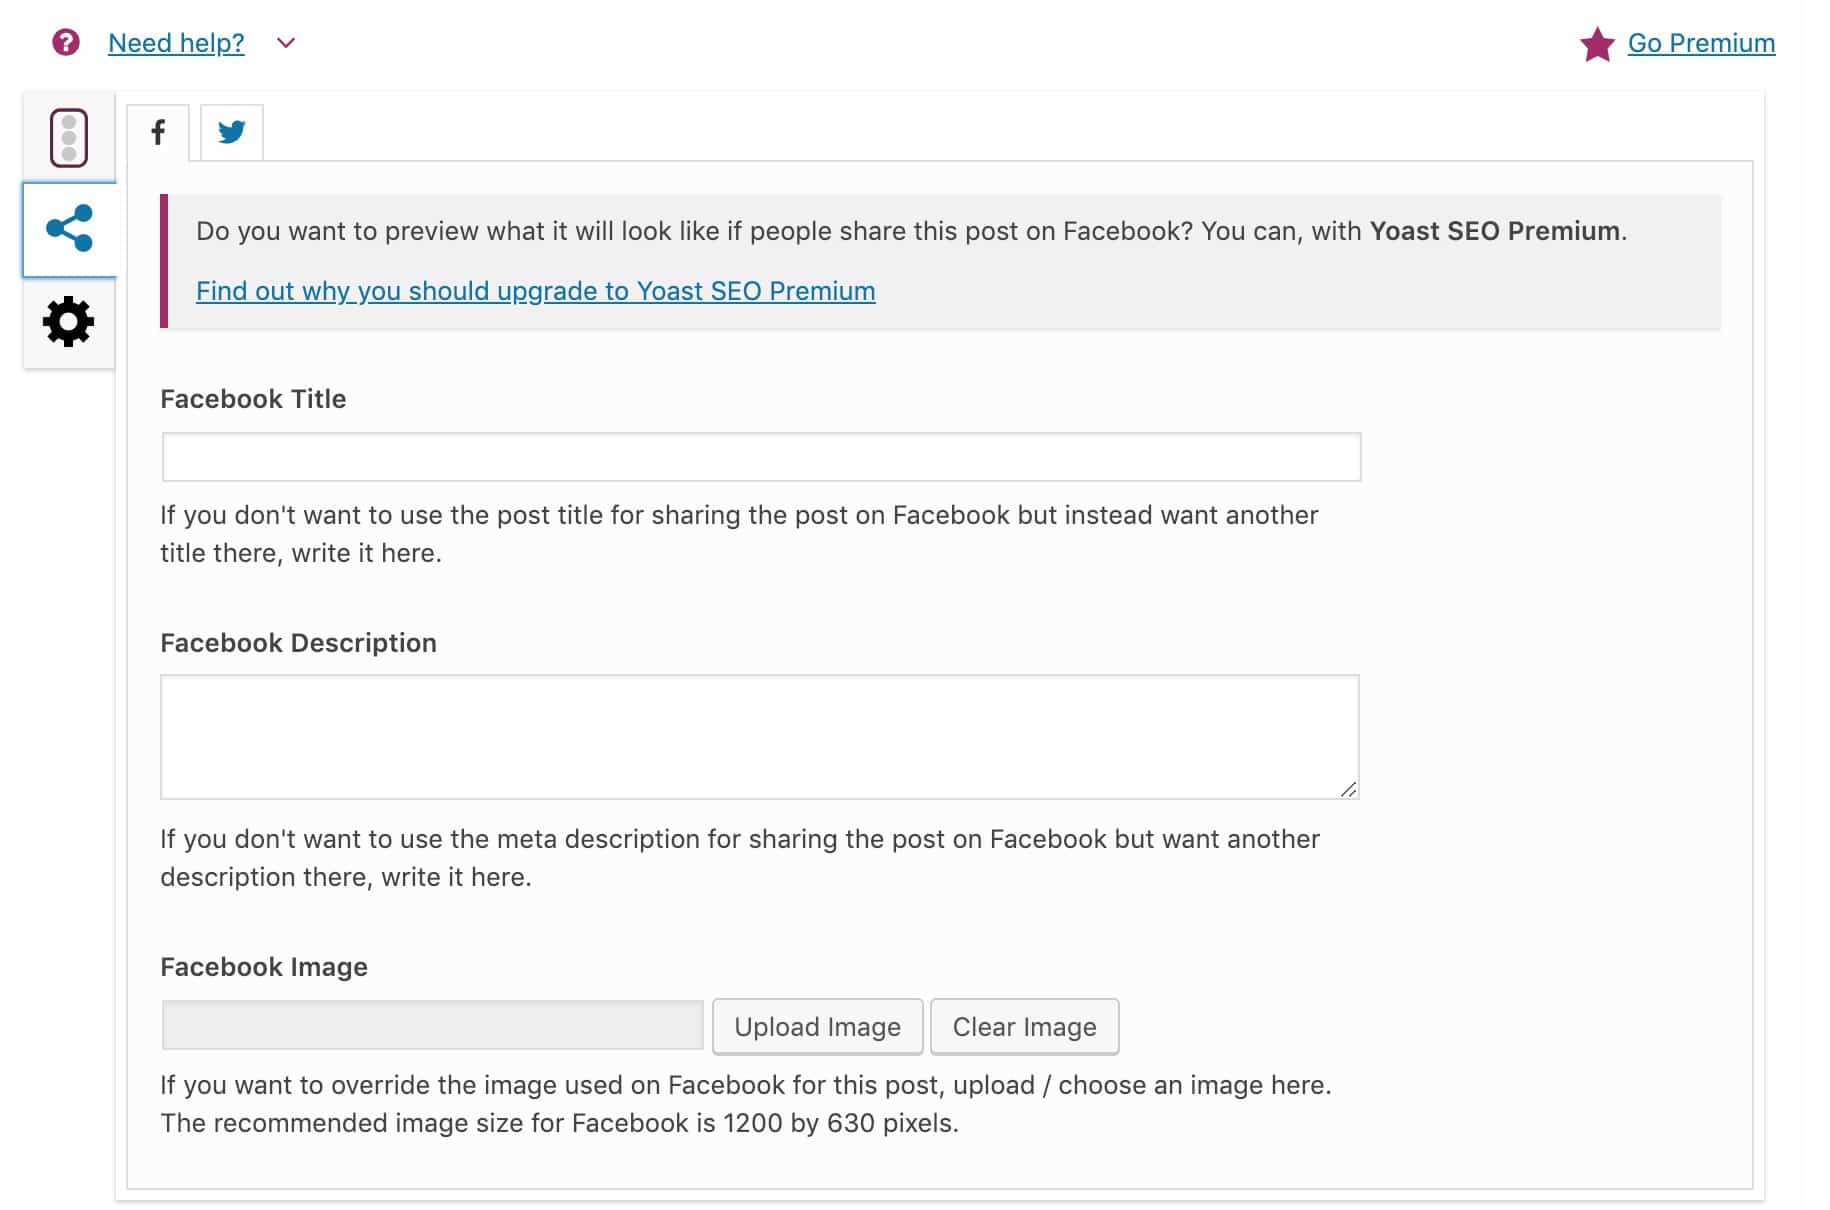Image resolution: width=1830 pixels, height=1210 pixels.
Task: Click the 'Yoast SEO Premium' bold text
Action: click(x=1494, y=231)
